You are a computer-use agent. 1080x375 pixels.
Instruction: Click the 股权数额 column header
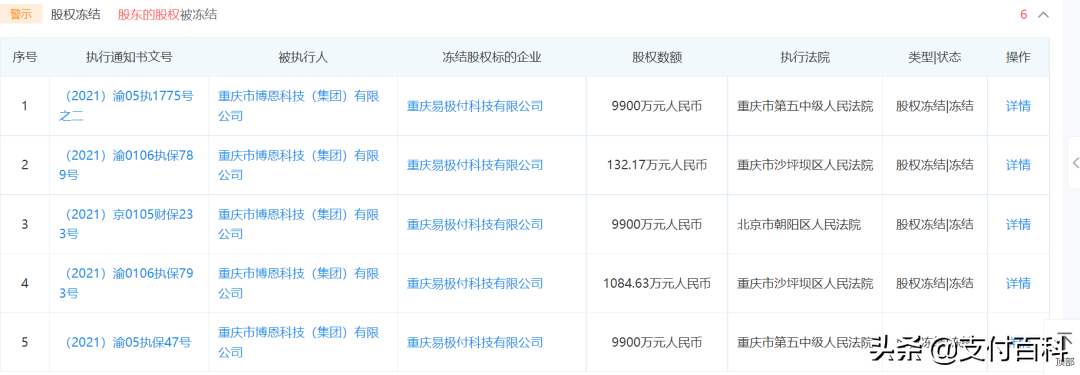click(x=657, y=57)
